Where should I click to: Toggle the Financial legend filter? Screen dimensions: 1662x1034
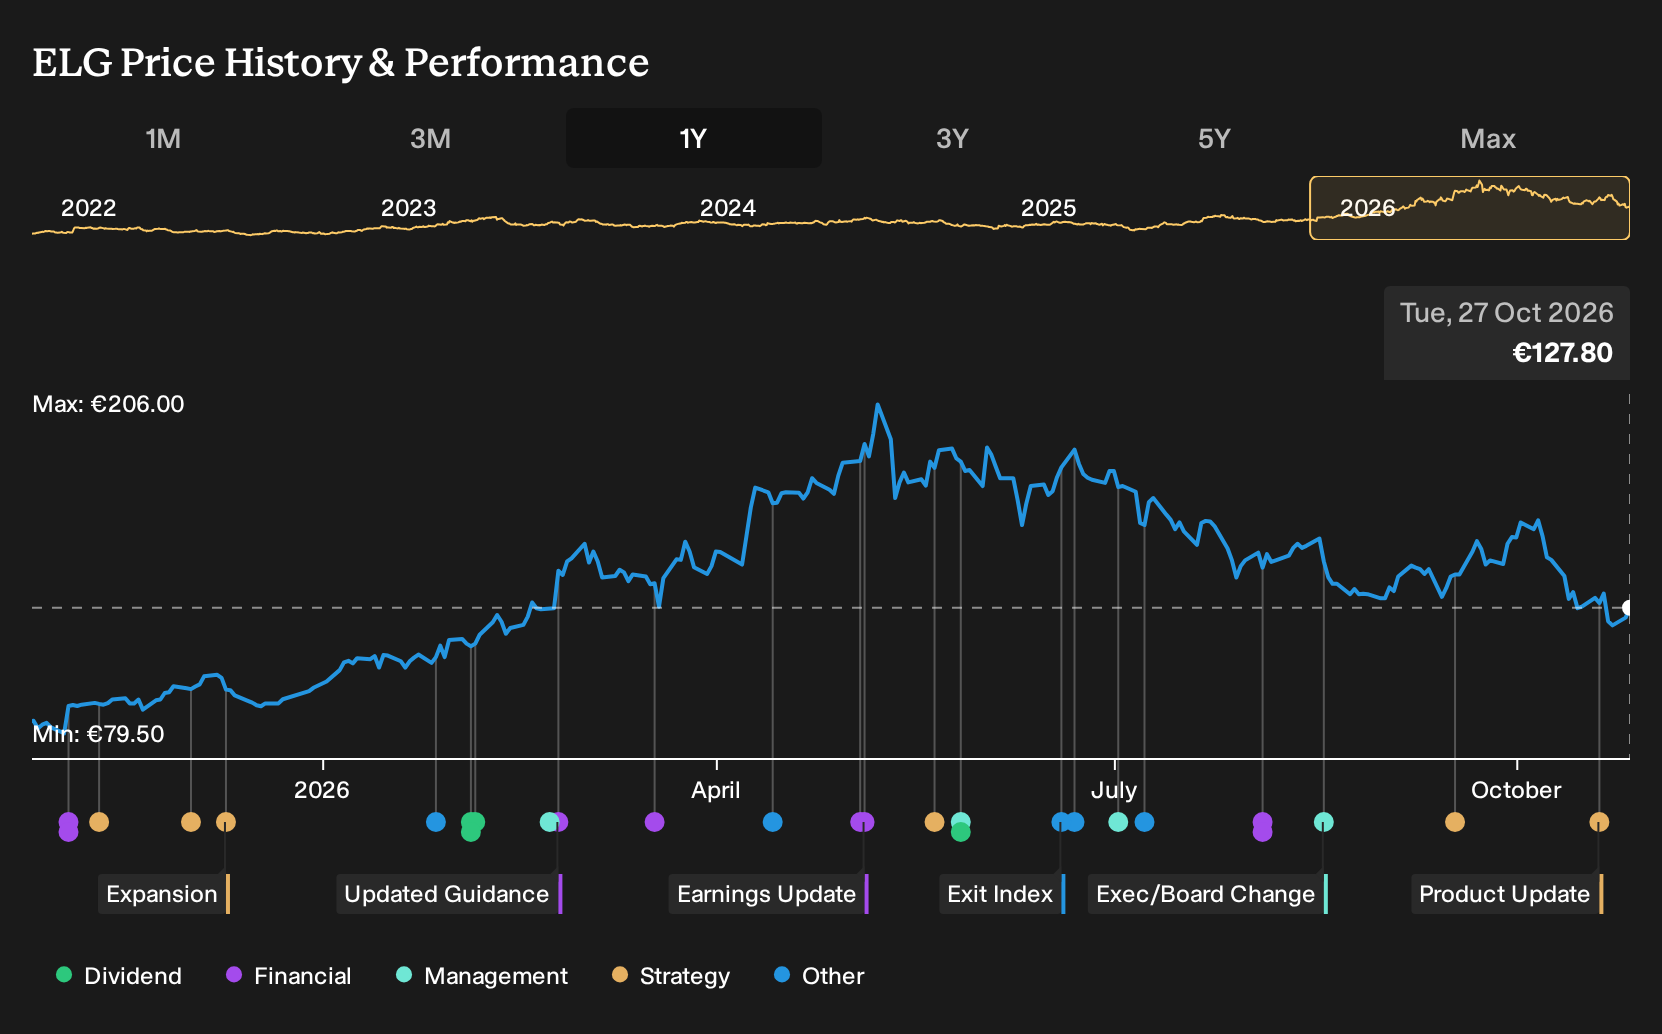[289, 976]
